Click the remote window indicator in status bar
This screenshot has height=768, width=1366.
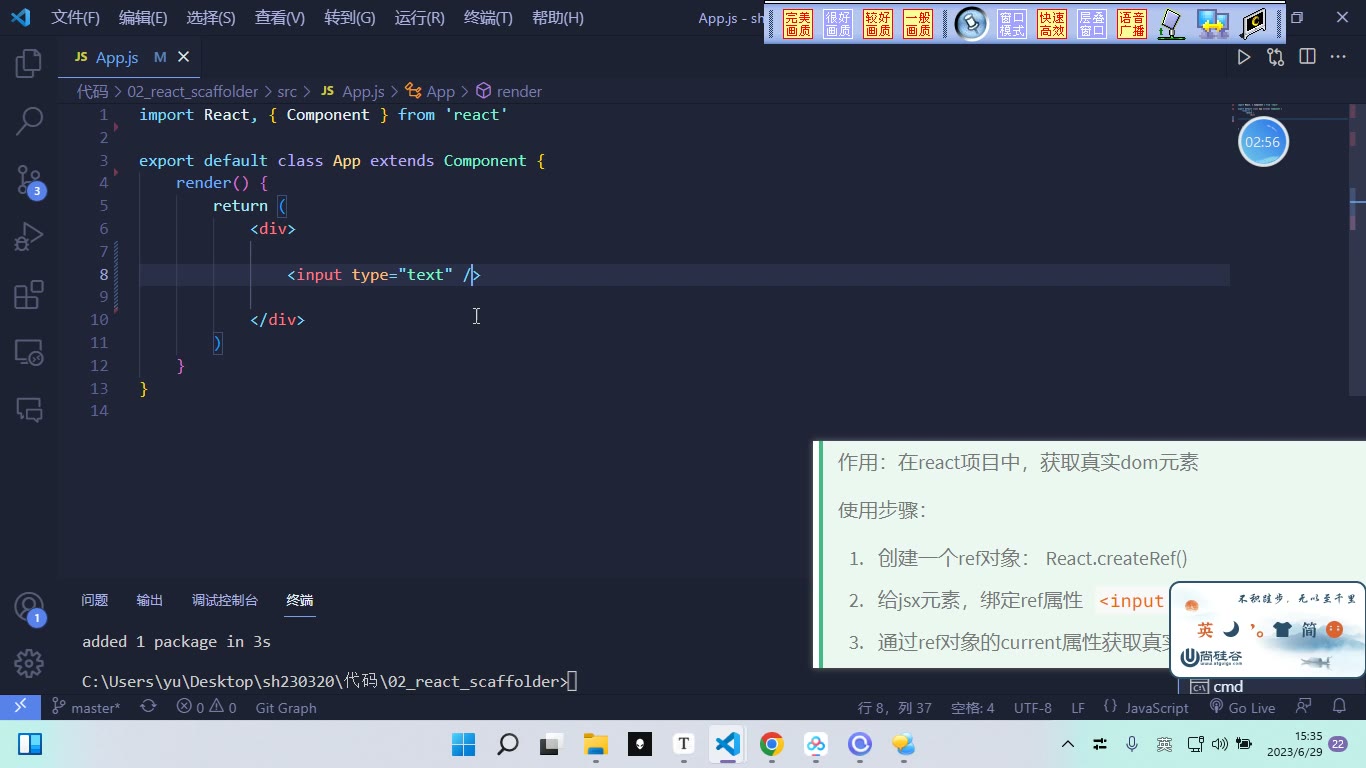pos(20,707)
